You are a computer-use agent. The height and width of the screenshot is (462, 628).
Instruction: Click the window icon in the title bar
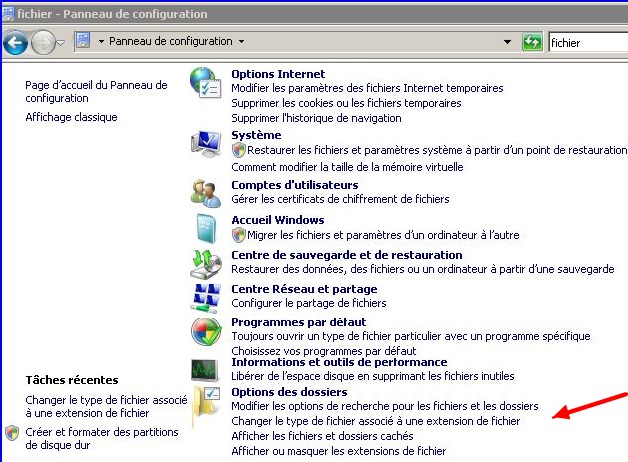point(8,14)
